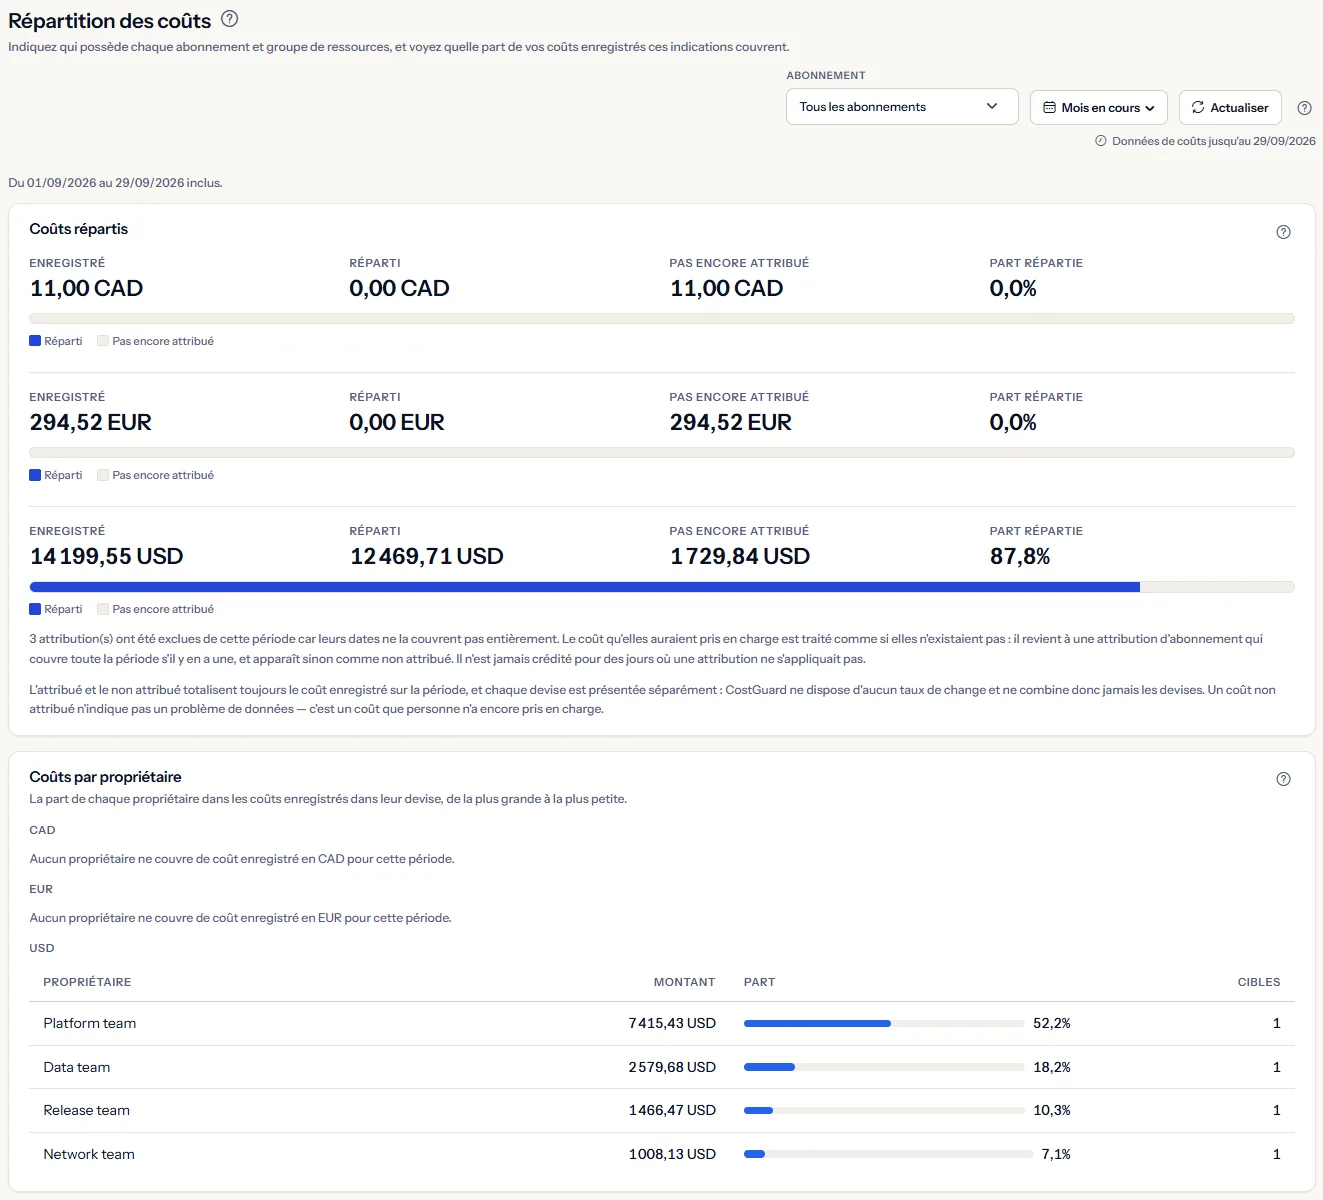Viewport: 1323px width, 1200px height.
Task: Click the Network team share bar
Action: tap(889, 1154)
